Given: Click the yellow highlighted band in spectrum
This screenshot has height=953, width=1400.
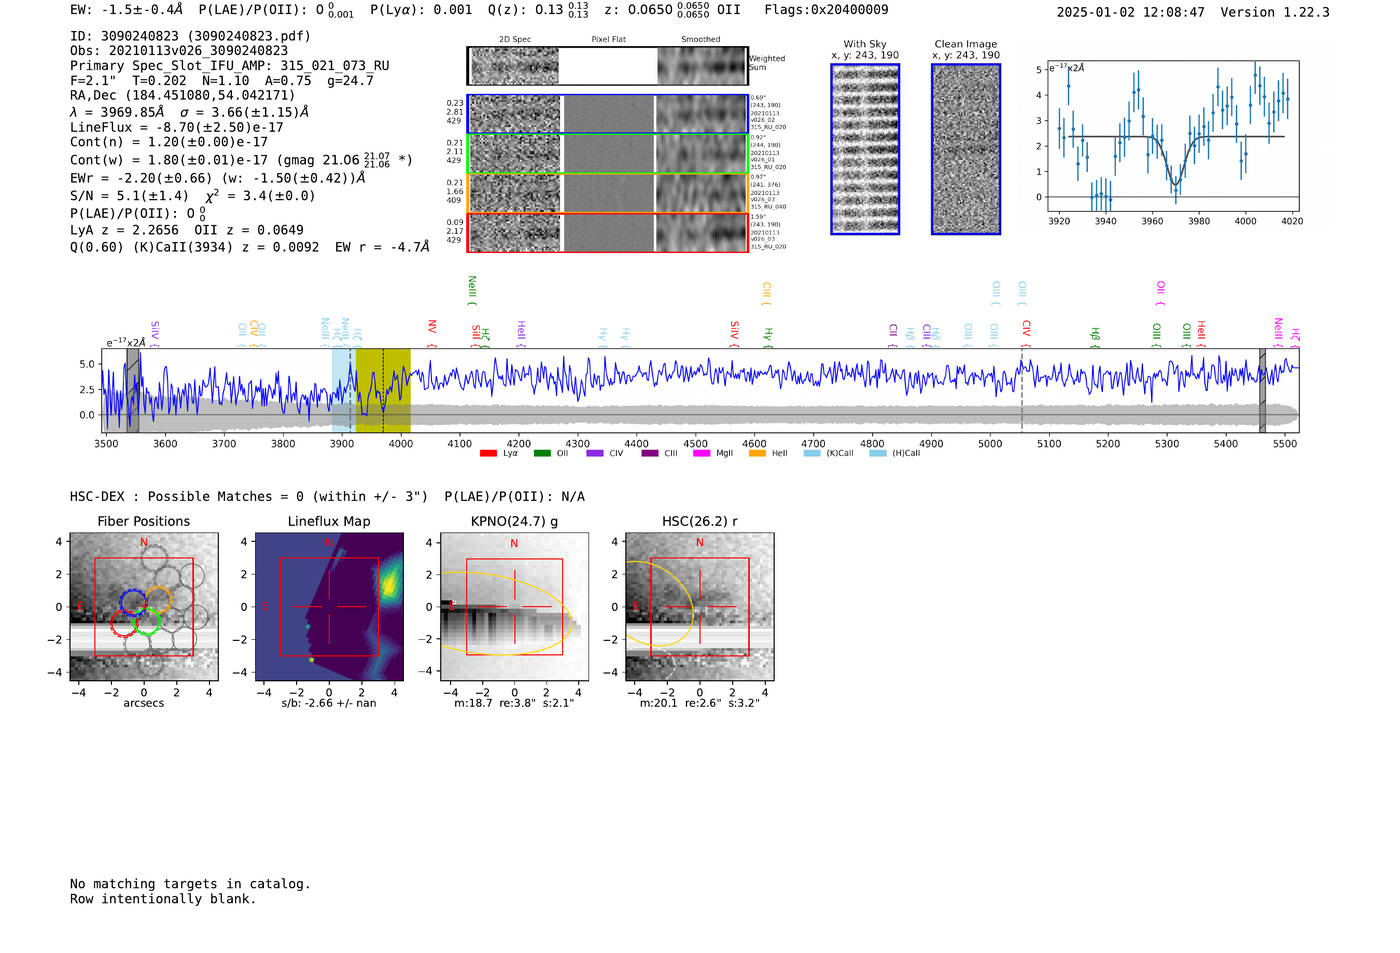Looking at the screenshot, I should tap(383, 390).
